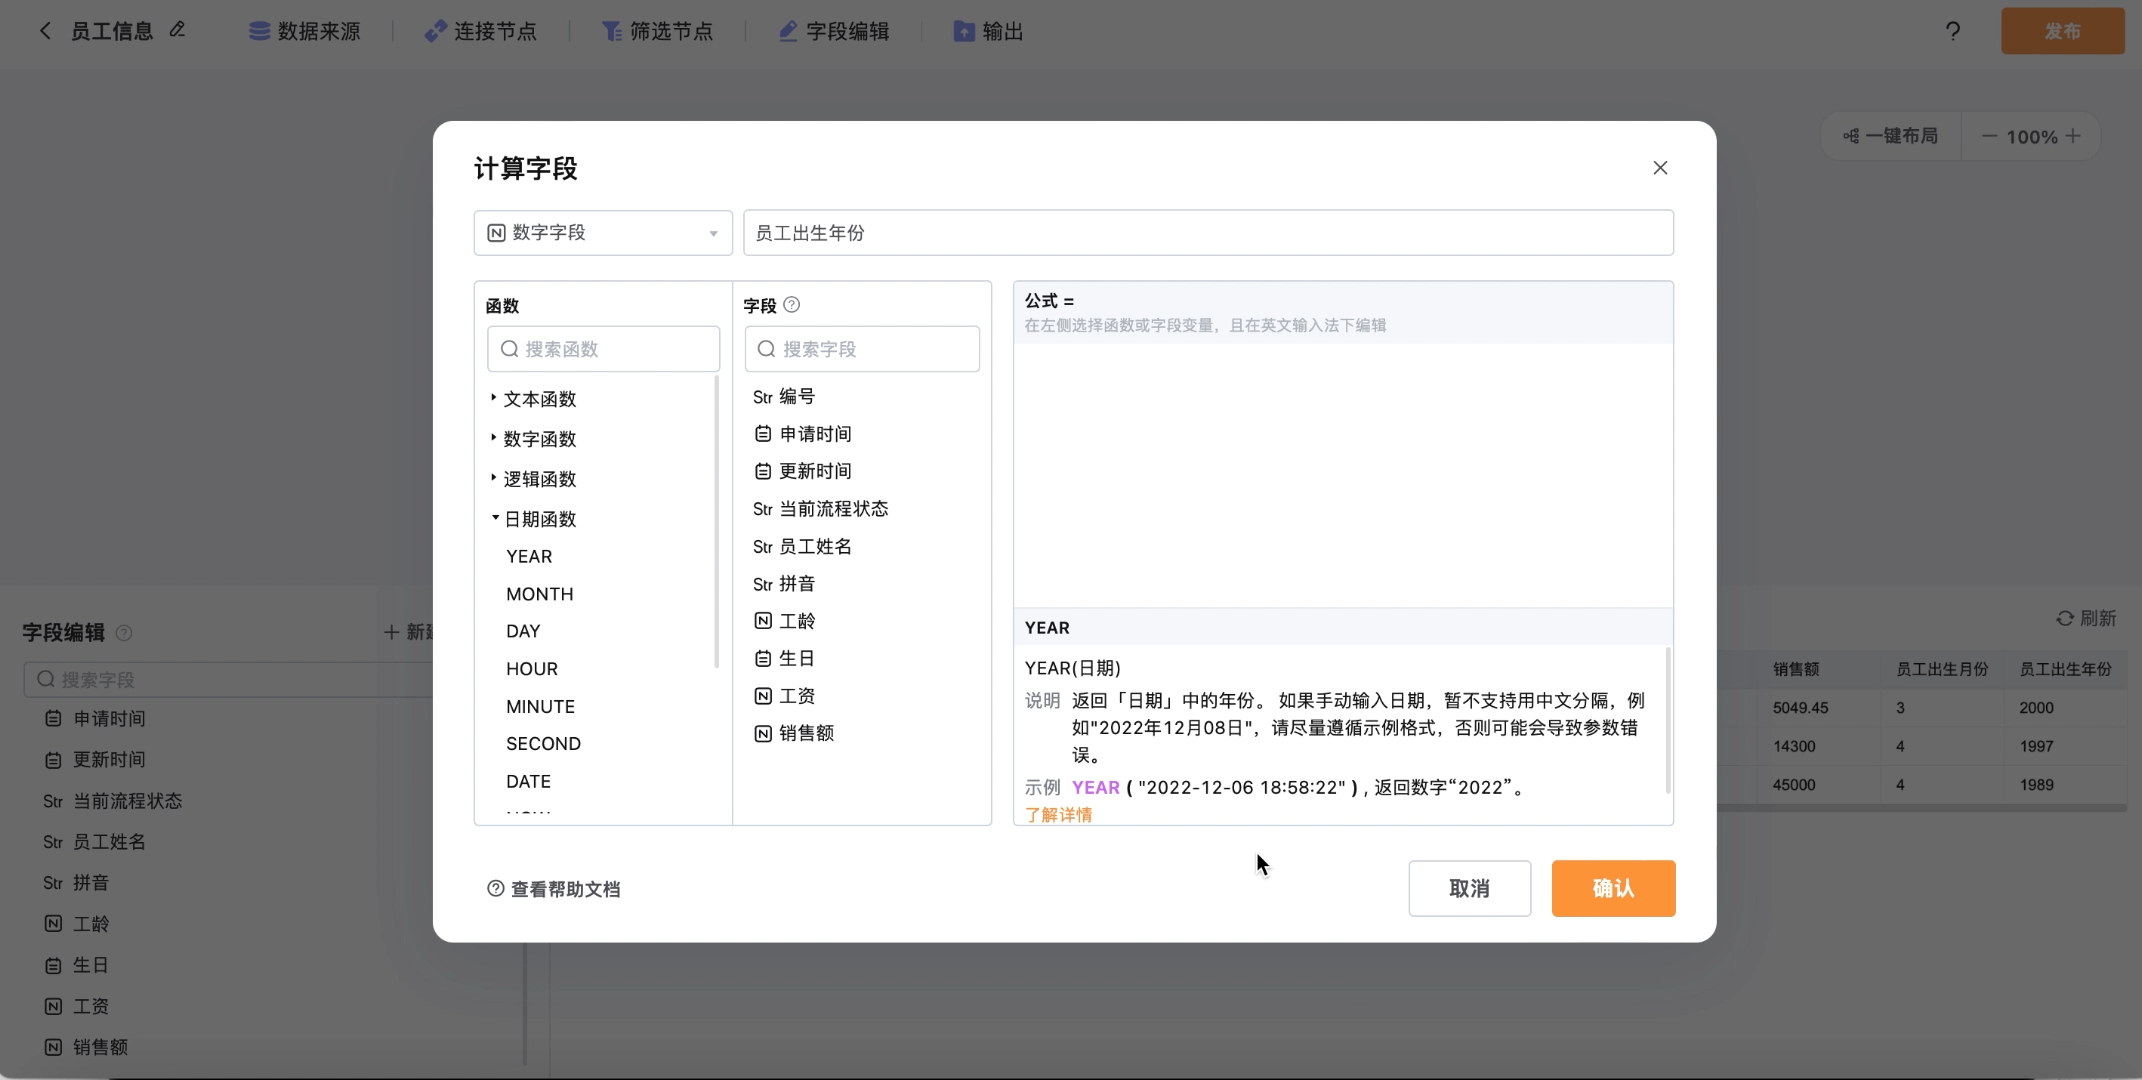
Task: Click the function description scrollbar
Action: [1667, 720]
